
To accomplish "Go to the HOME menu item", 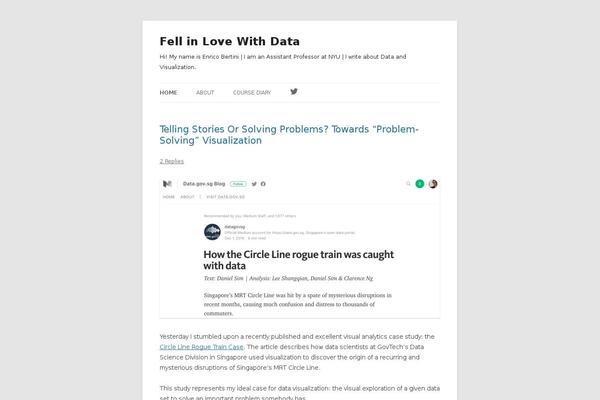I will (x=168, y=93).
